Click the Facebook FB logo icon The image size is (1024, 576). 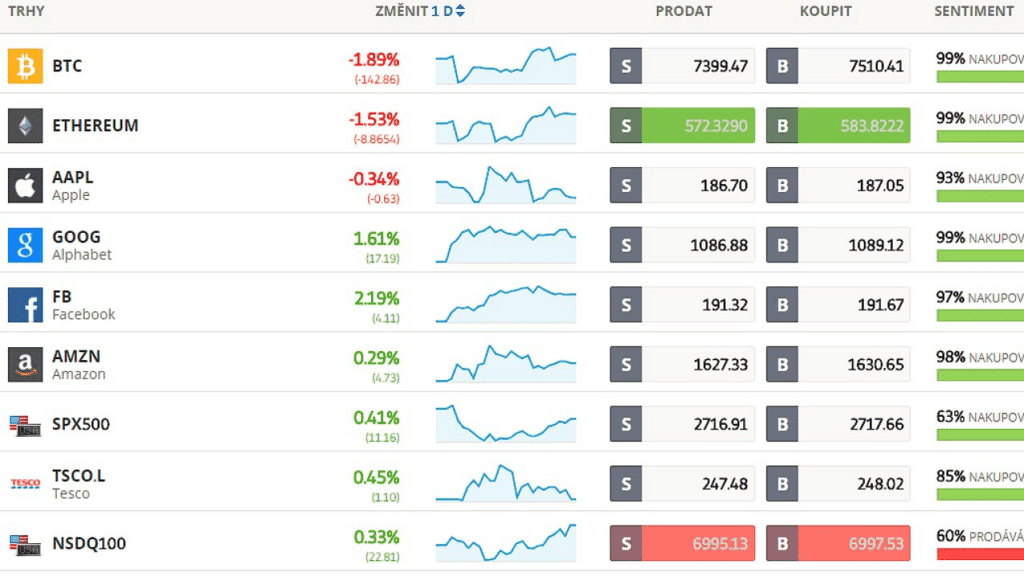click(x=25, y=305)
